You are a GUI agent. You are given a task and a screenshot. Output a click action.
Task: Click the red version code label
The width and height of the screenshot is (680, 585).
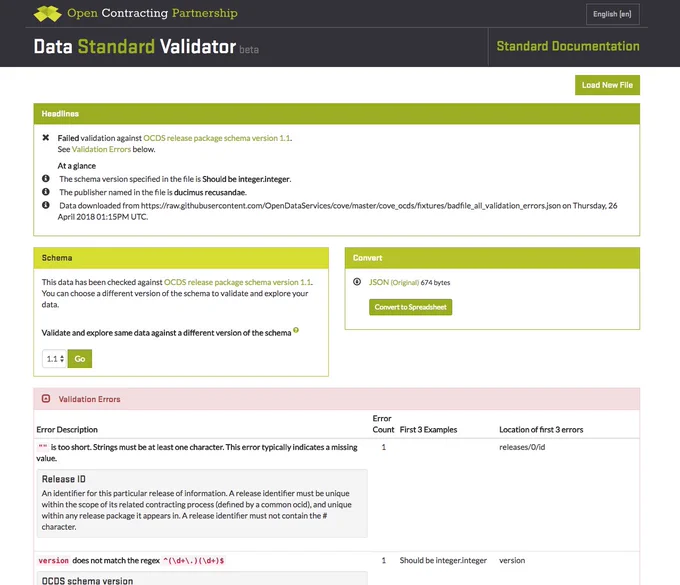click(x=53, y=560)
